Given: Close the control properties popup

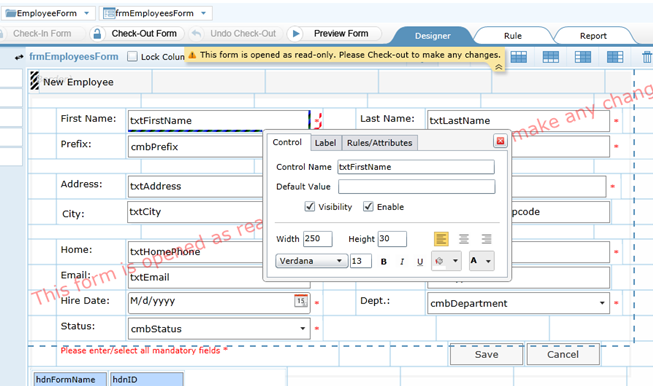Looking at the screenshot, I should [500, 141].
